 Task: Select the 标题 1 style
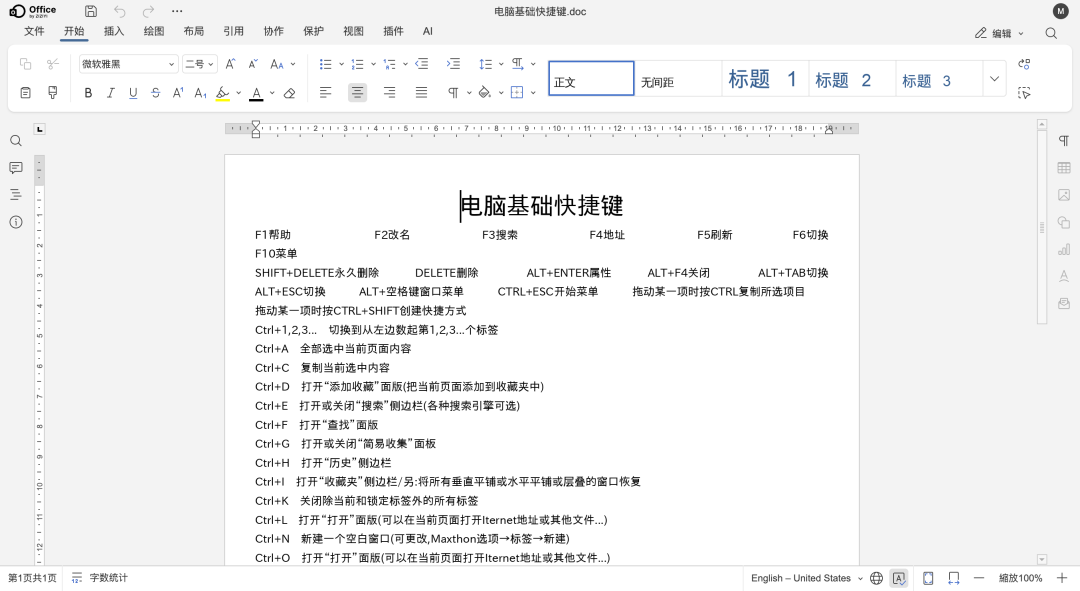point(763,78)
